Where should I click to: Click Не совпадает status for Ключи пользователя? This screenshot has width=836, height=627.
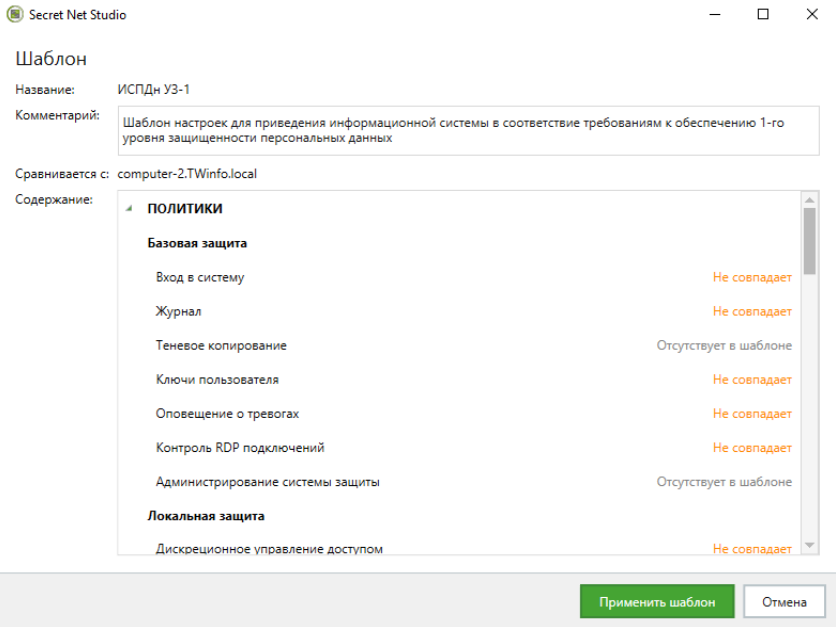coord(752,380)
